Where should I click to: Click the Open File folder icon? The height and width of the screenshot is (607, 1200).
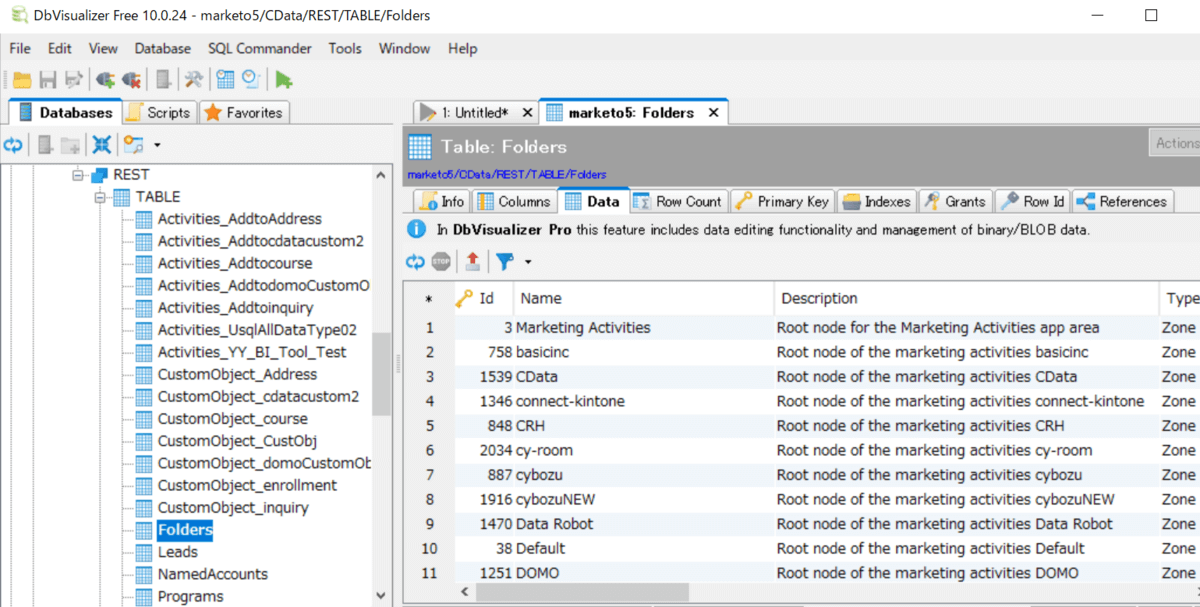[21, 80]
